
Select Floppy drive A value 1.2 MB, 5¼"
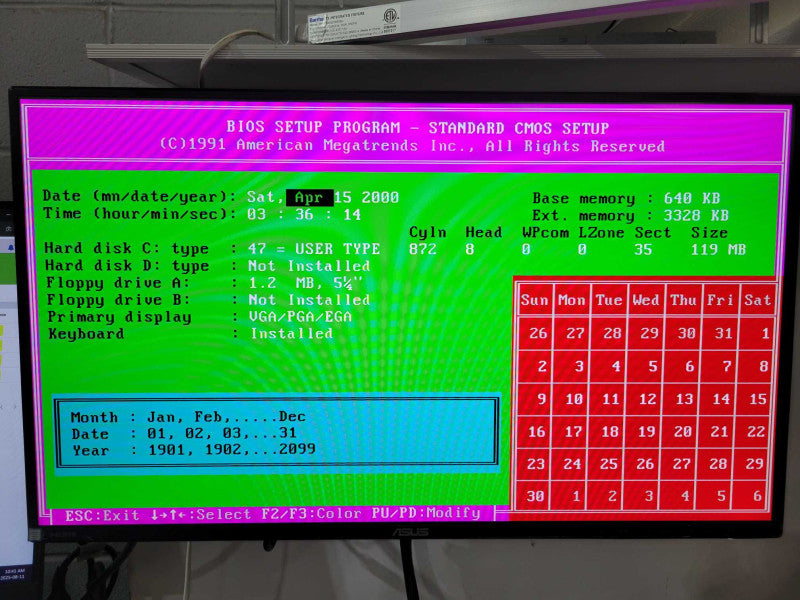pyautogui.click(x=306, y=283)
